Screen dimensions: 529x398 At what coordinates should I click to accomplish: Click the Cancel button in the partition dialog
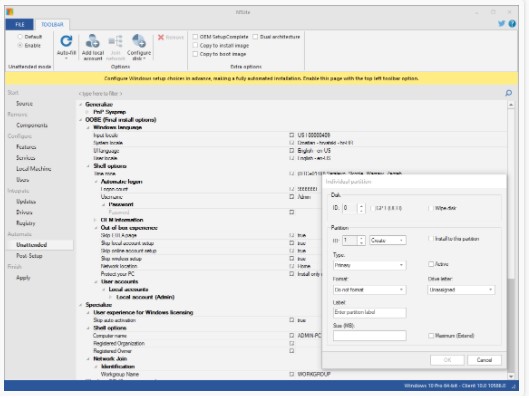[x=484, y=360]
